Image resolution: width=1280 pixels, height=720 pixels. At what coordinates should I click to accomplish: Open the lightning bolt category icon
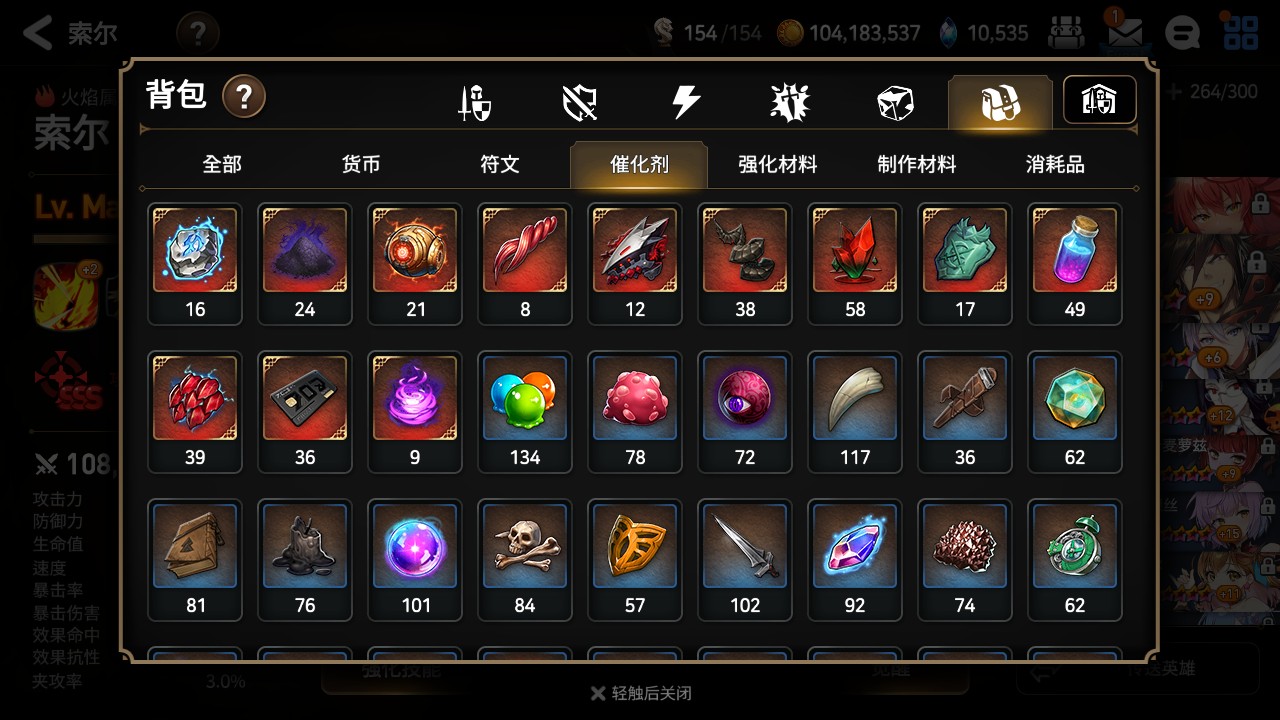pos(686,102)
